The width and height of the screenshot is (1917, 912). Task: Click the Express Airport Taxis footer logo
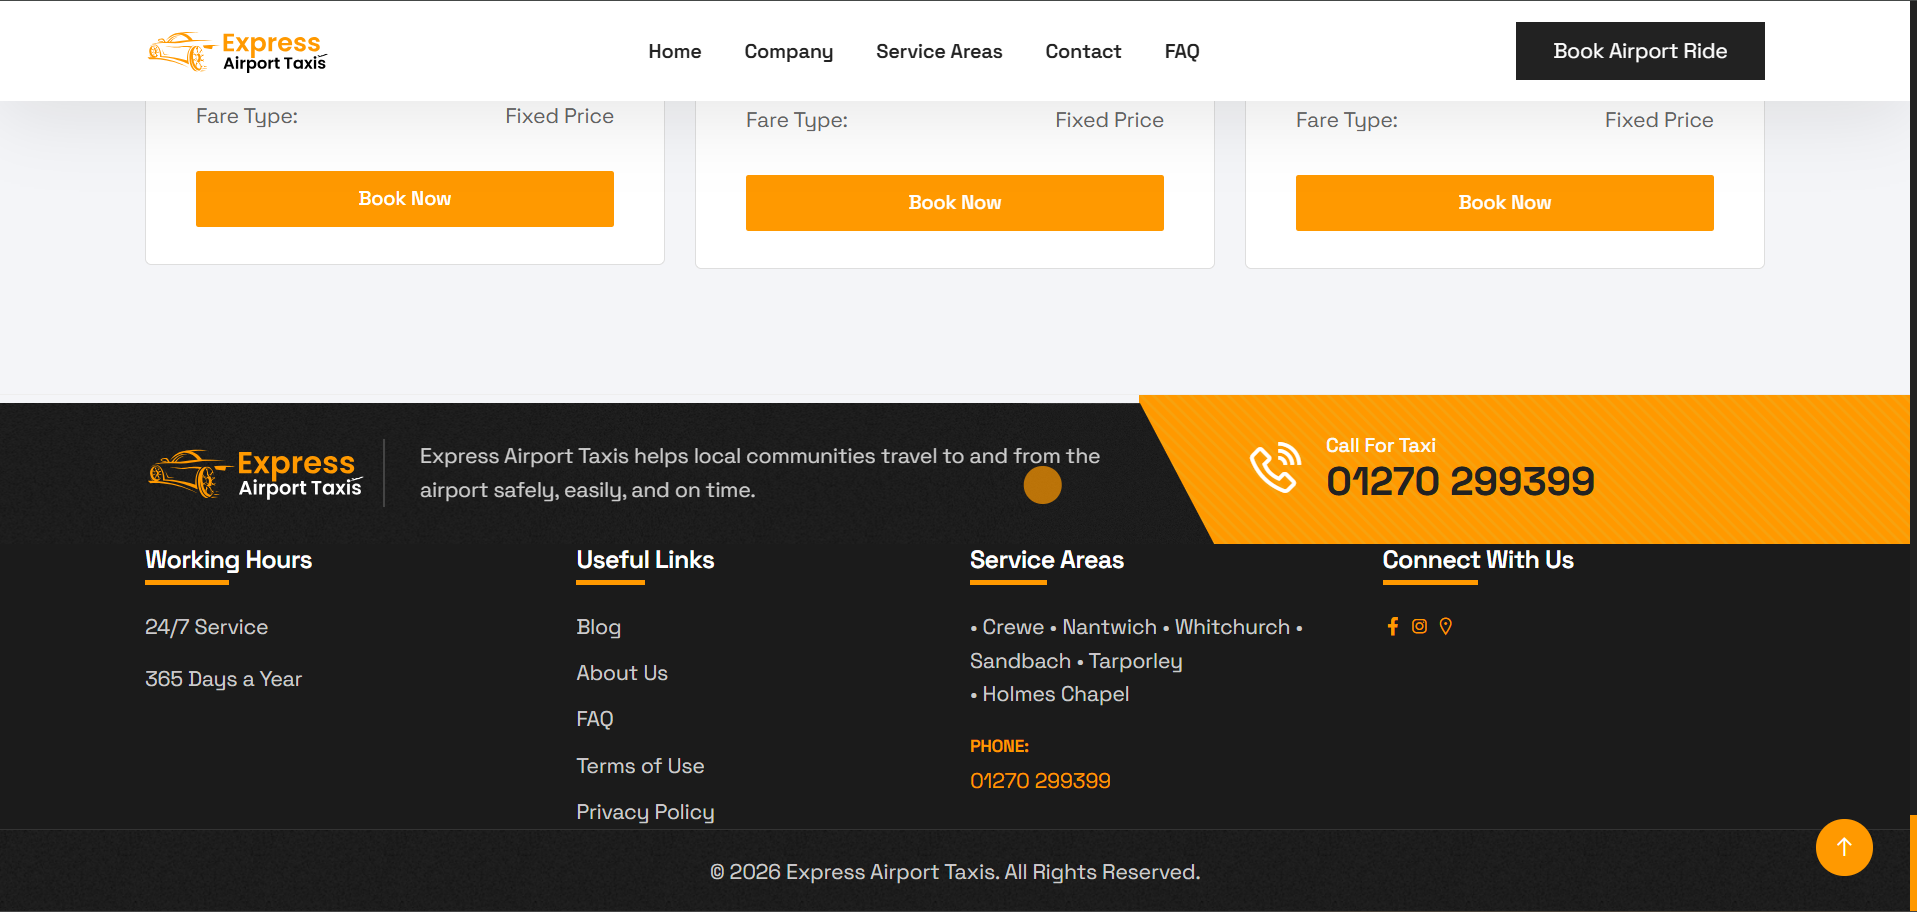255,473
